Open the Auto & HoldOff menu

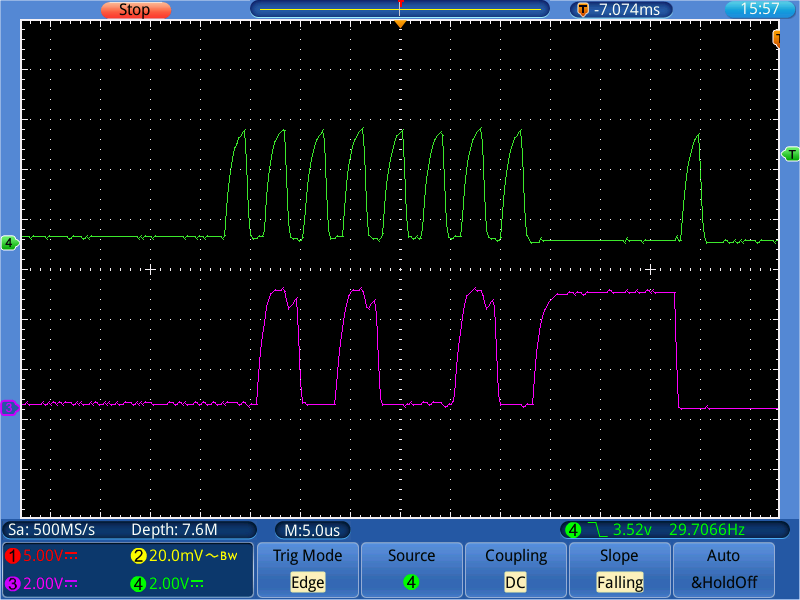point(723,569)
